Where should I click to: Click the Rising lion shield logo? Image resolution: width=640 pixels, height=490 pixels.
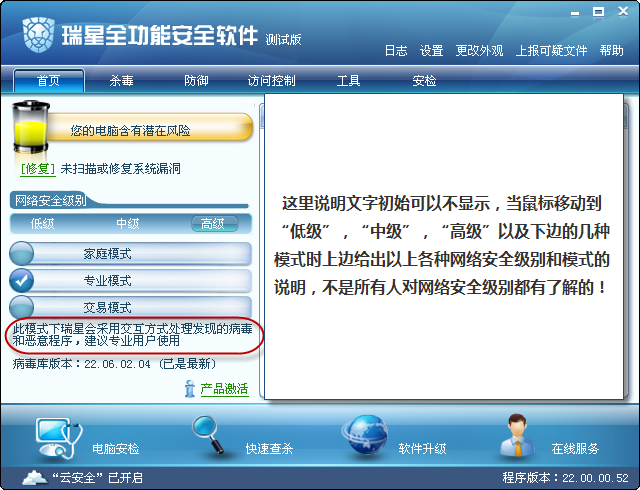(39, 35)
